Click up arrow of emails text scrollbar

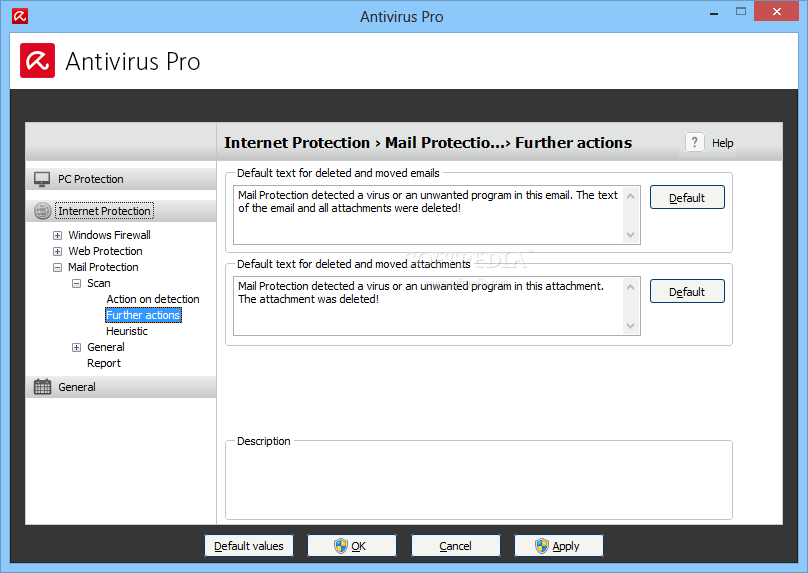[x=630, y=196]
